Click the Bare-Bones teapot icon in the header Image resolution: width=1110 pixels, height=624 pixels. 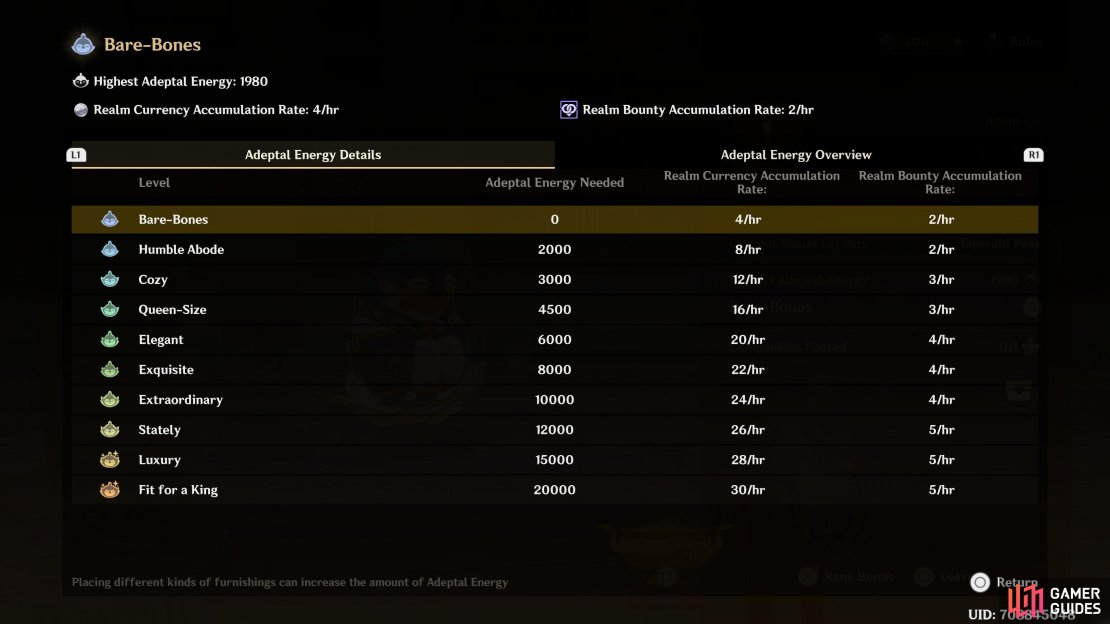click(83, 45)
